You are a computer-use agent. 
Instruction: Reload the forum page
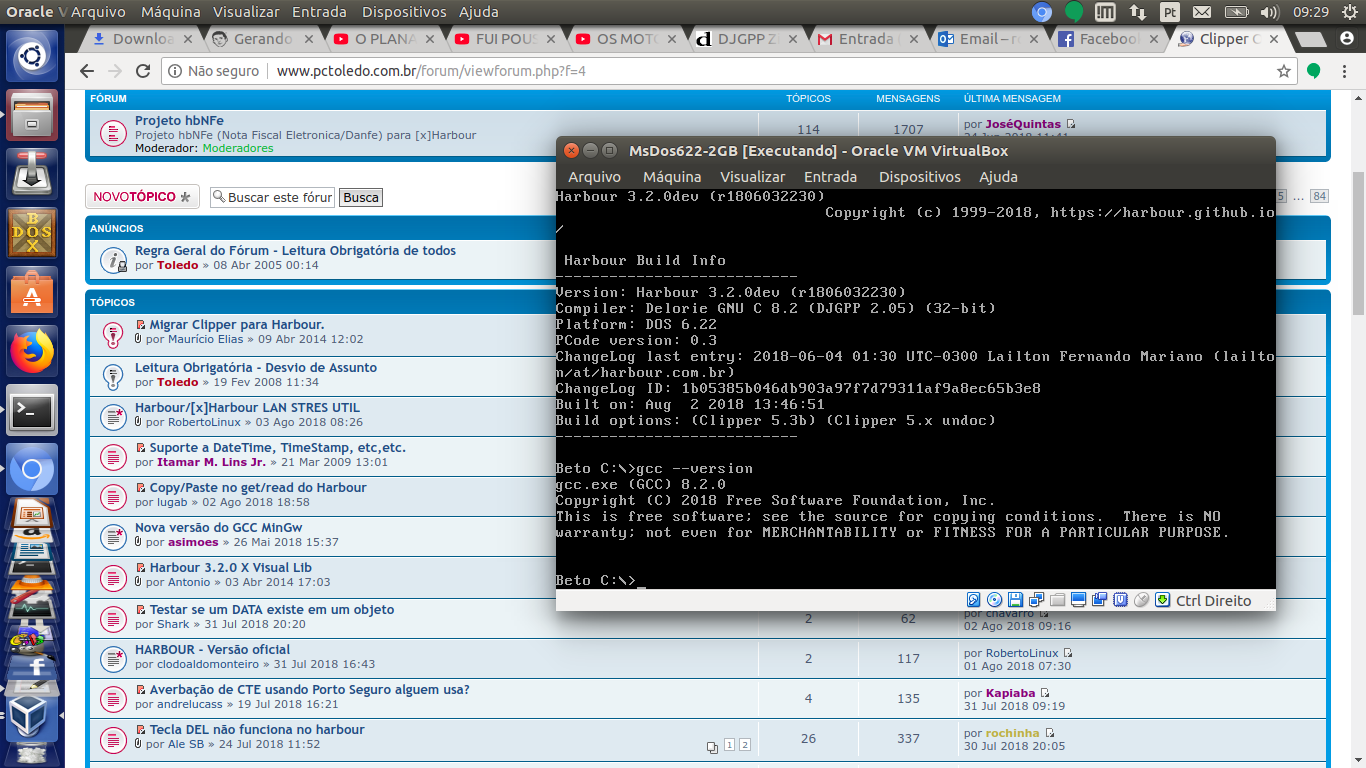point(143,72)
